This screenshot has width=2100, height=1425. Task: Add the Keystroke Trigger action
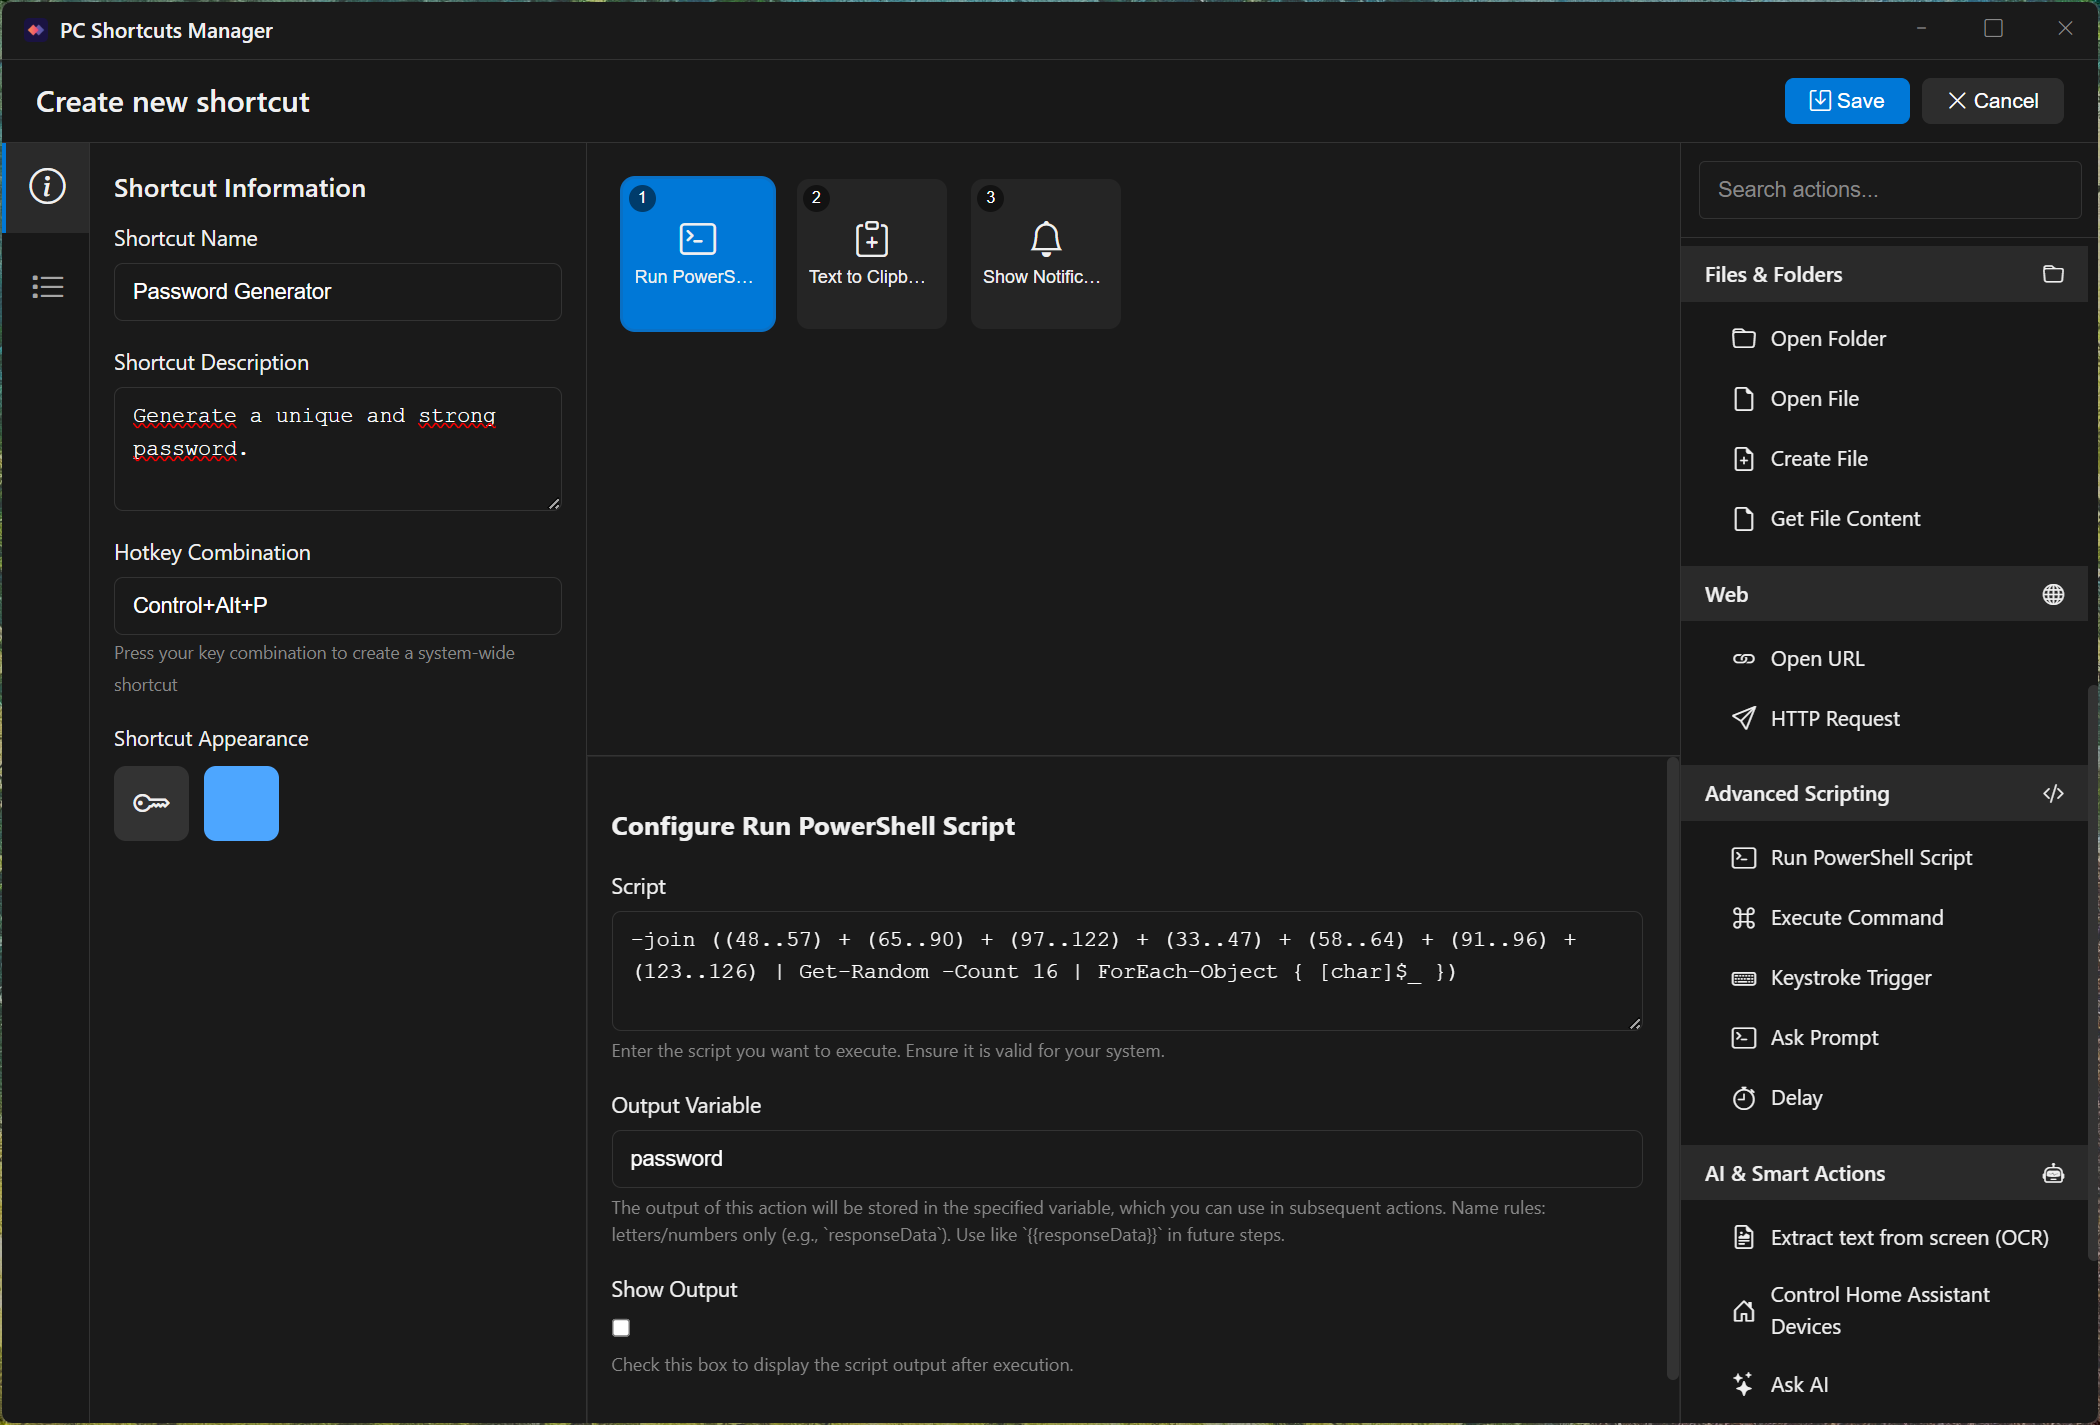point(1850,978)
